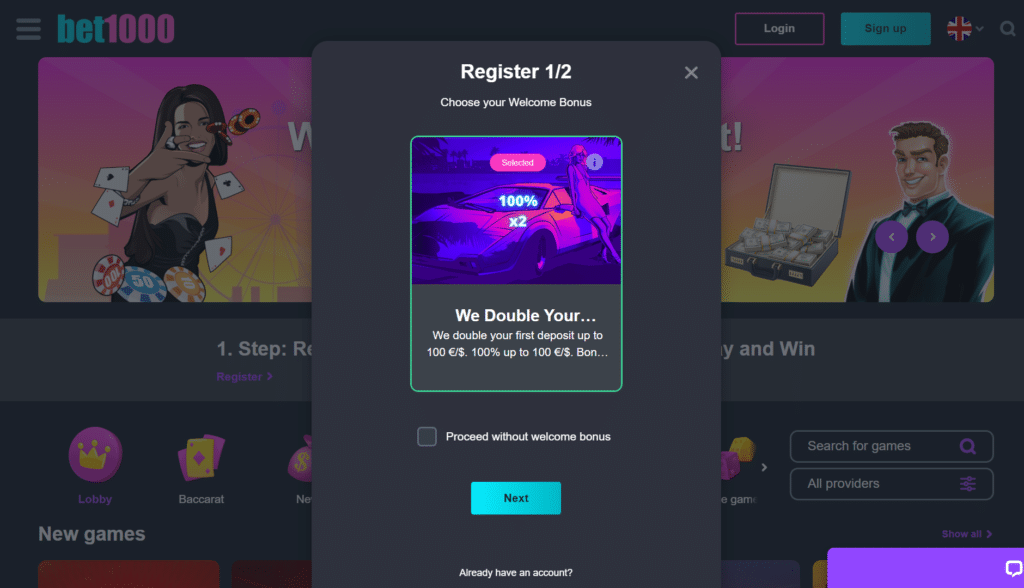
Task: Go to previous banner slide
Action: pos(891,237)
